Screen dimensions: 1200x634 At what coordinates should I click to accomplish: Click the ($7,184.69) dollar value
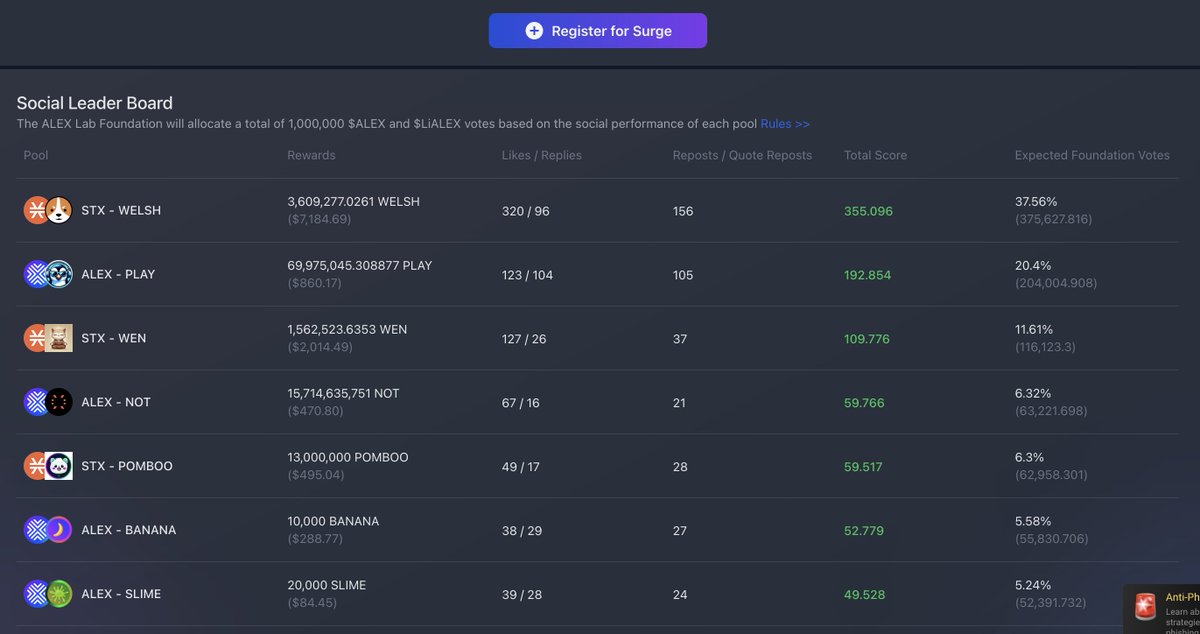coord(319,219)
